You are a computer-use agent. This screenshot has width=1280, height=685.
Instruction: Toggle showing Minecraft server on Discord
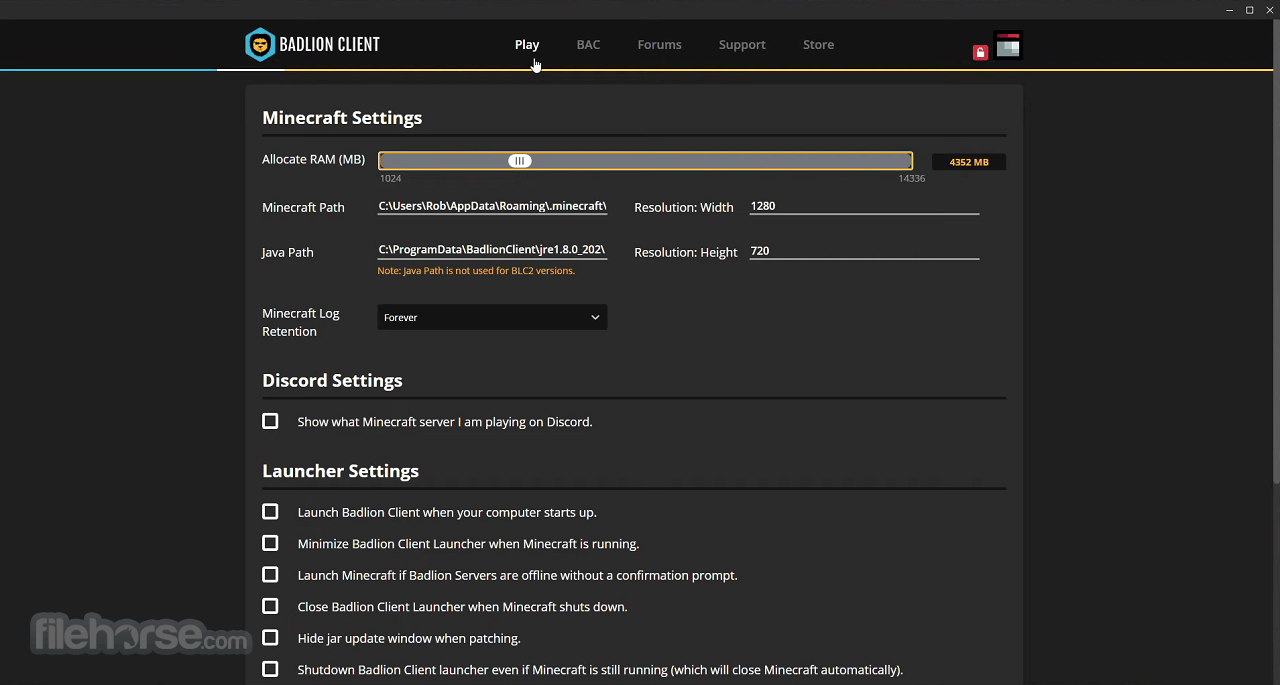click(x=270, y=421)
